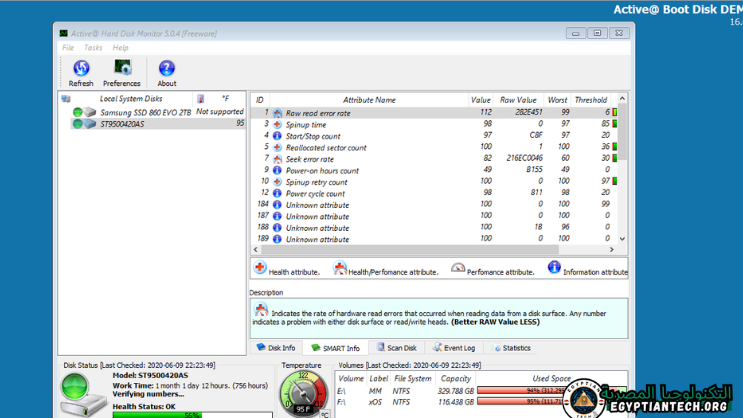Click the temperature gauge showing 95 F

(304, 394)
